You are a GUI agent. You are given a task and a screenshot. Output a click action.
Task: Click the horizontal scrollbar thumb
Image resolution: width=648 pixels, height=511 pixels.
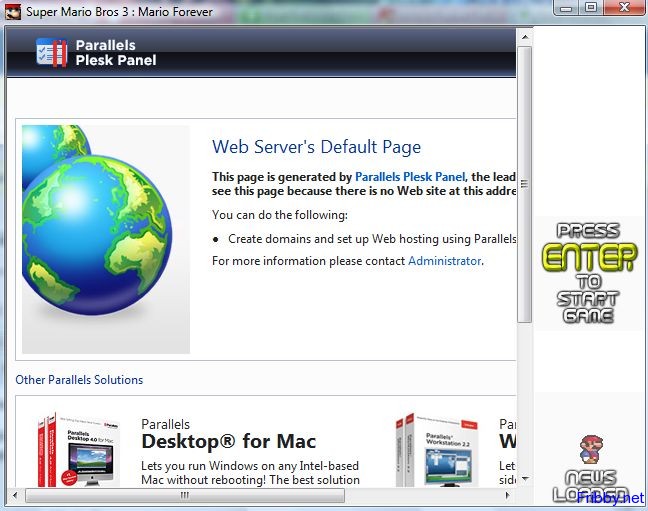click(185, 495)
